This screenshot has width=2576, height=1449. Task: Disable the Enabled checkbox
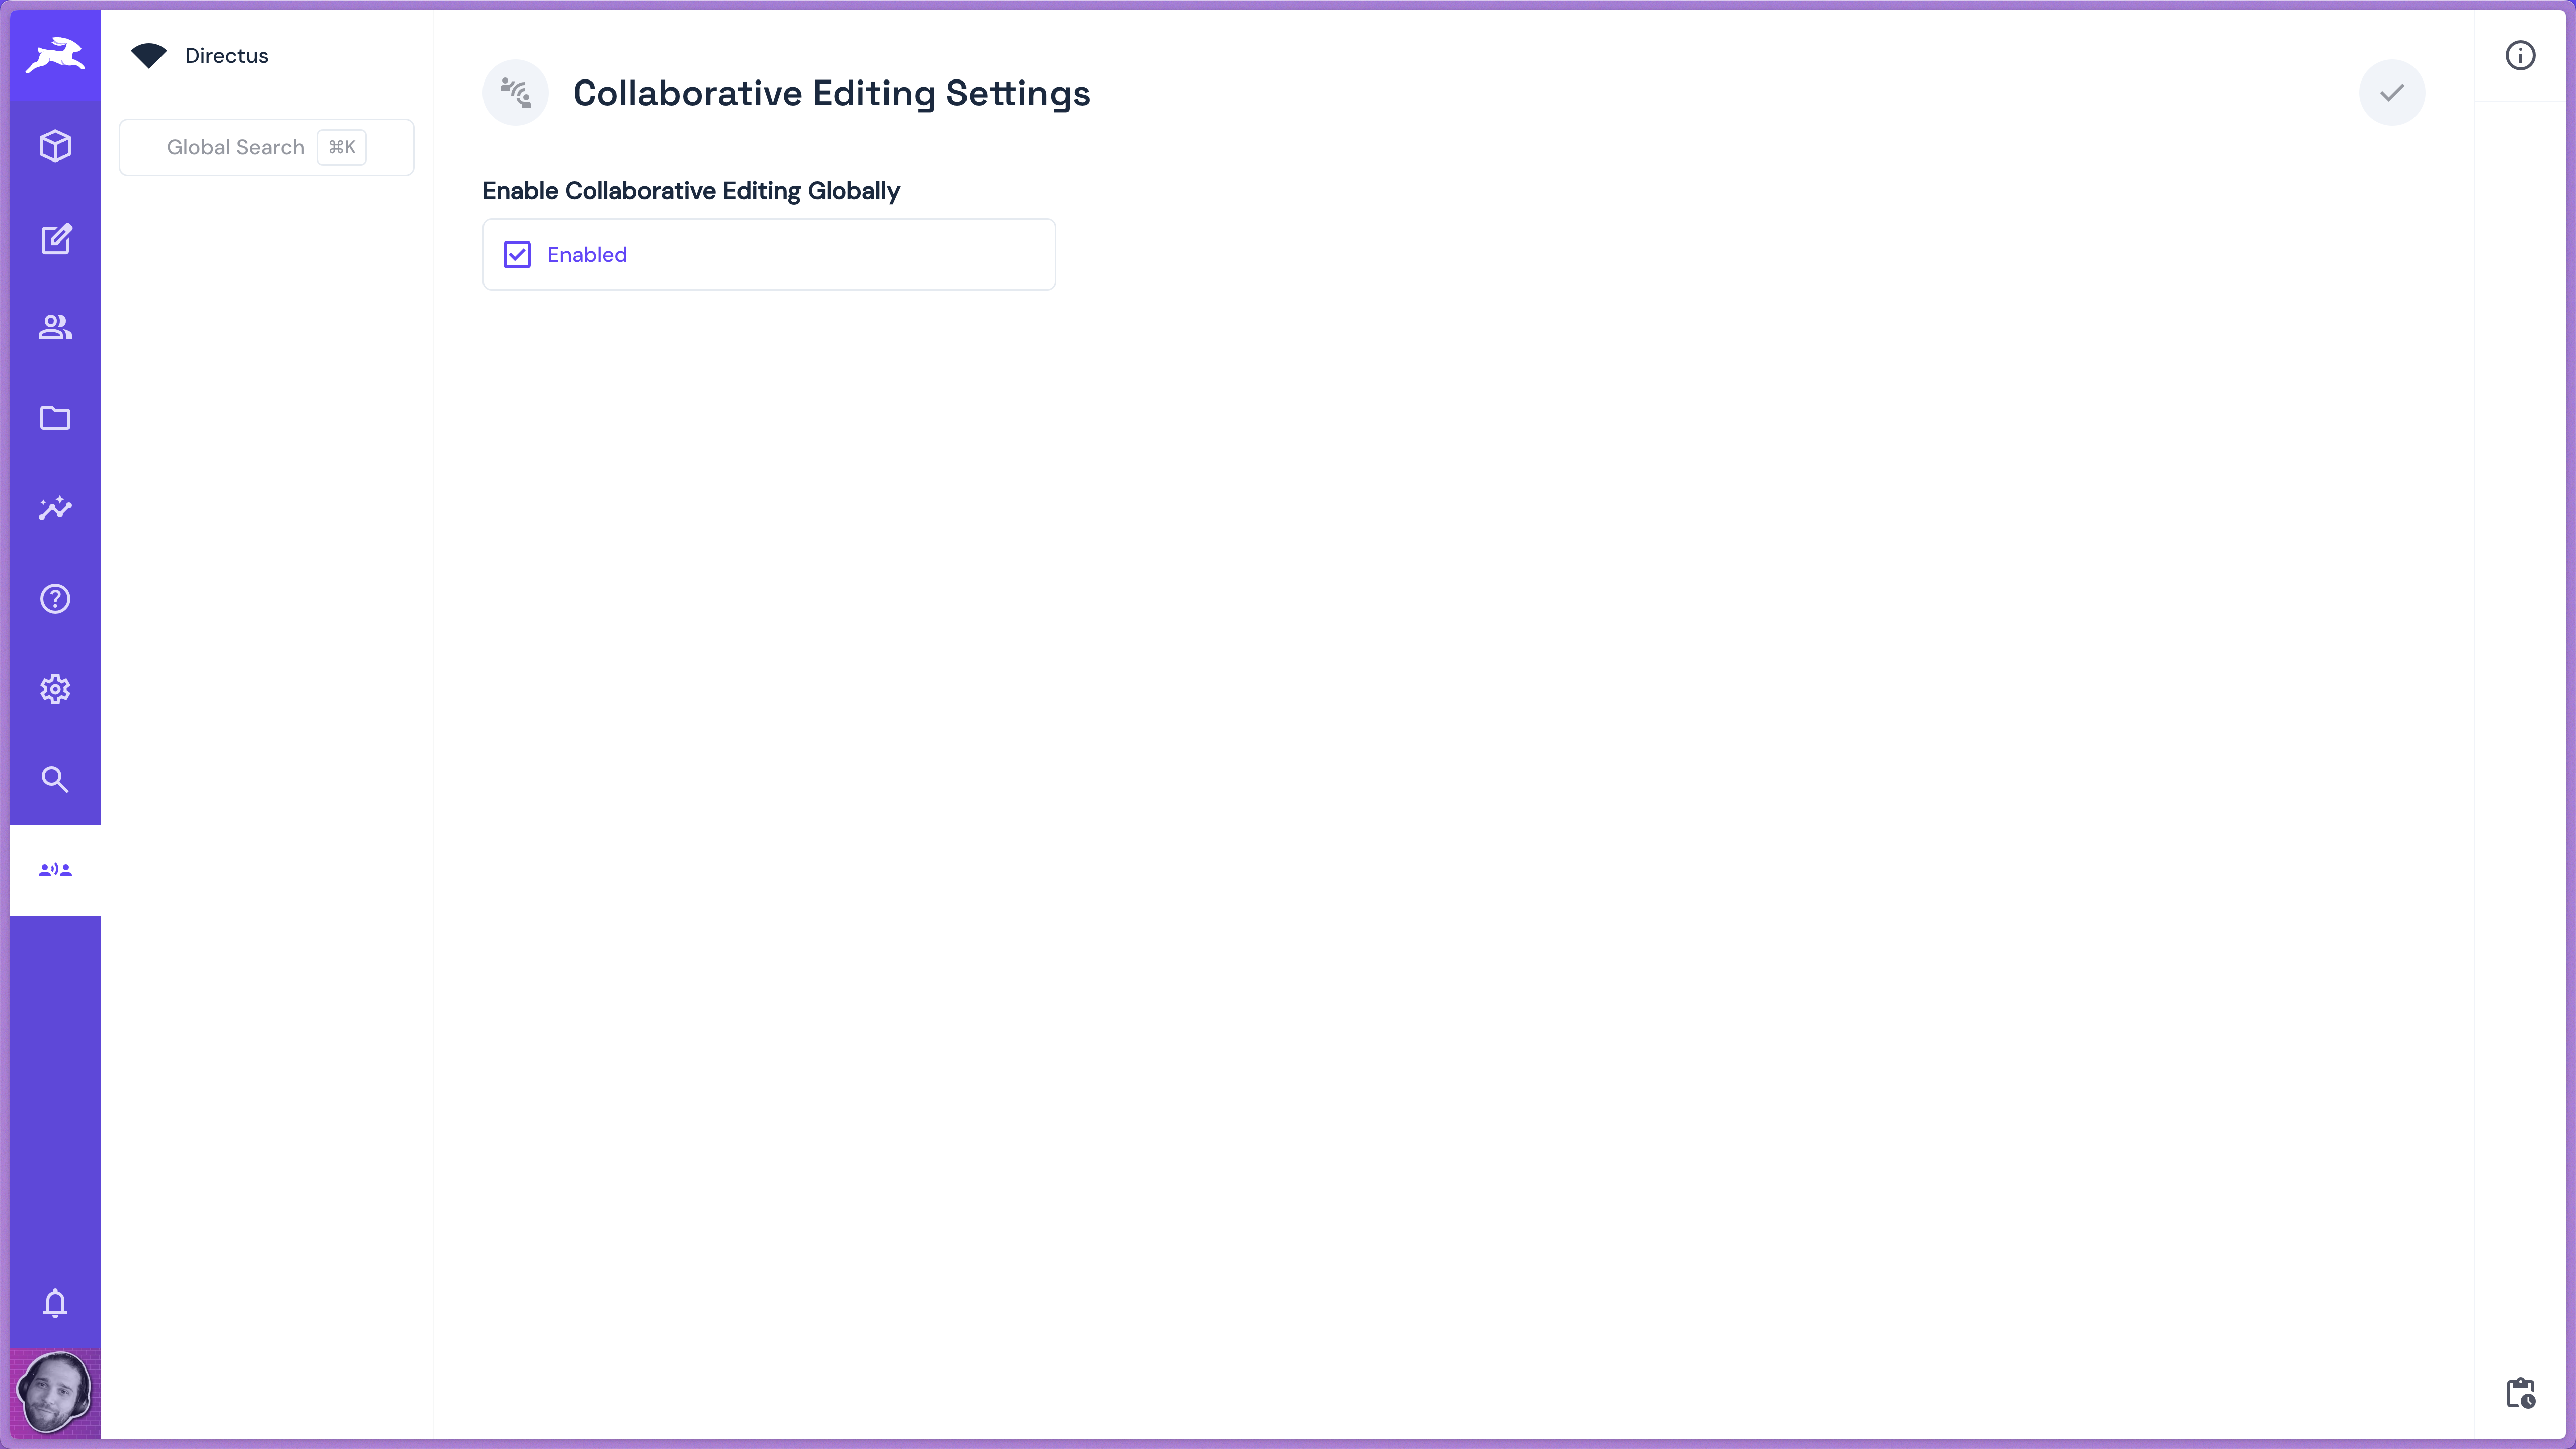[x=517, y=254]
